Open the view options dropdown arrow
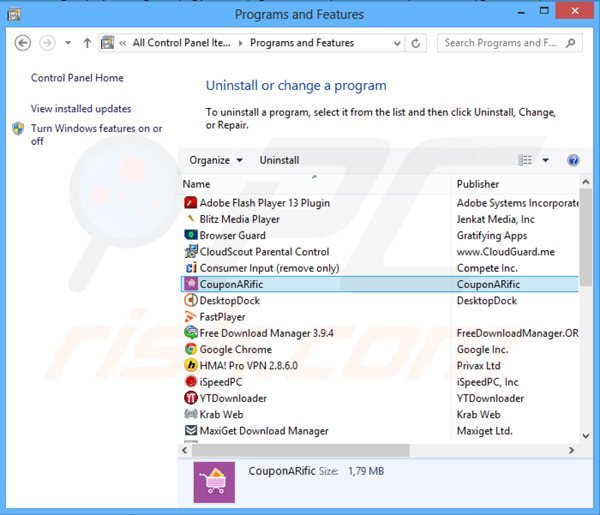600x515 pixels. pyautogui.click(x=545, y=160)
